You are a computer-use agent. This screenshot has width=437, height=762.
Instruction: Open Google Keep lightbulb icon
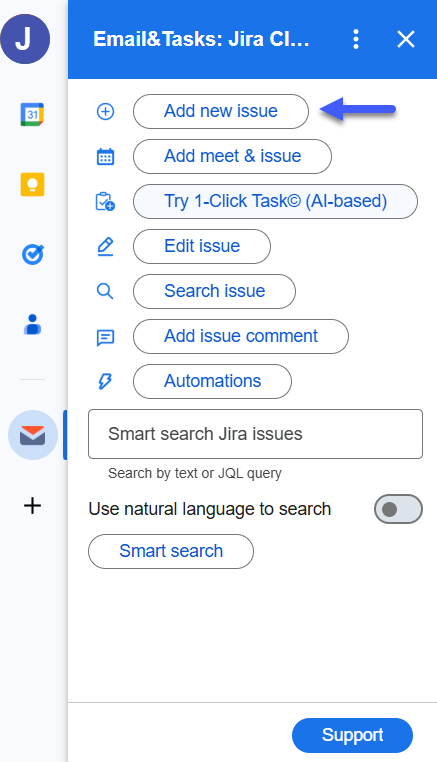pyautogui.click(x=33, y=185)
